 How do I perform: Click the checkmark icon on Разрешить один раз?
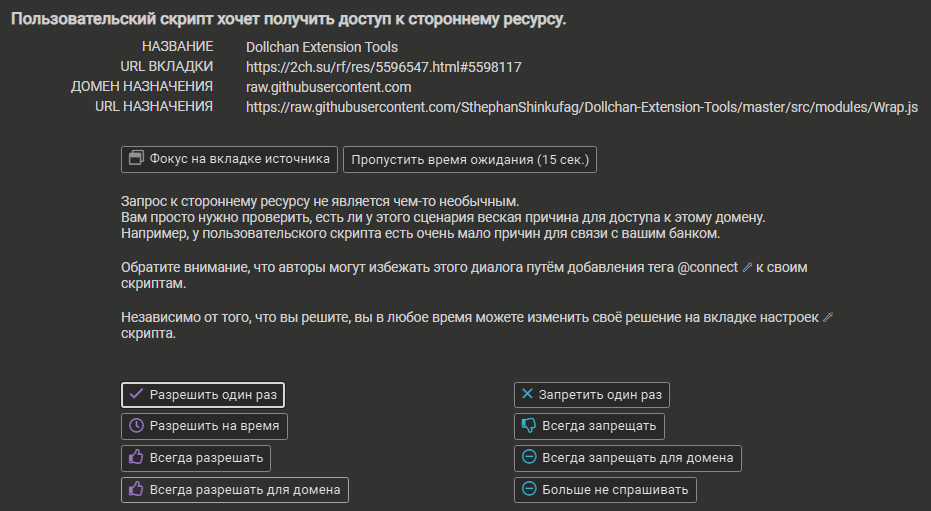[x=137, y=394]
